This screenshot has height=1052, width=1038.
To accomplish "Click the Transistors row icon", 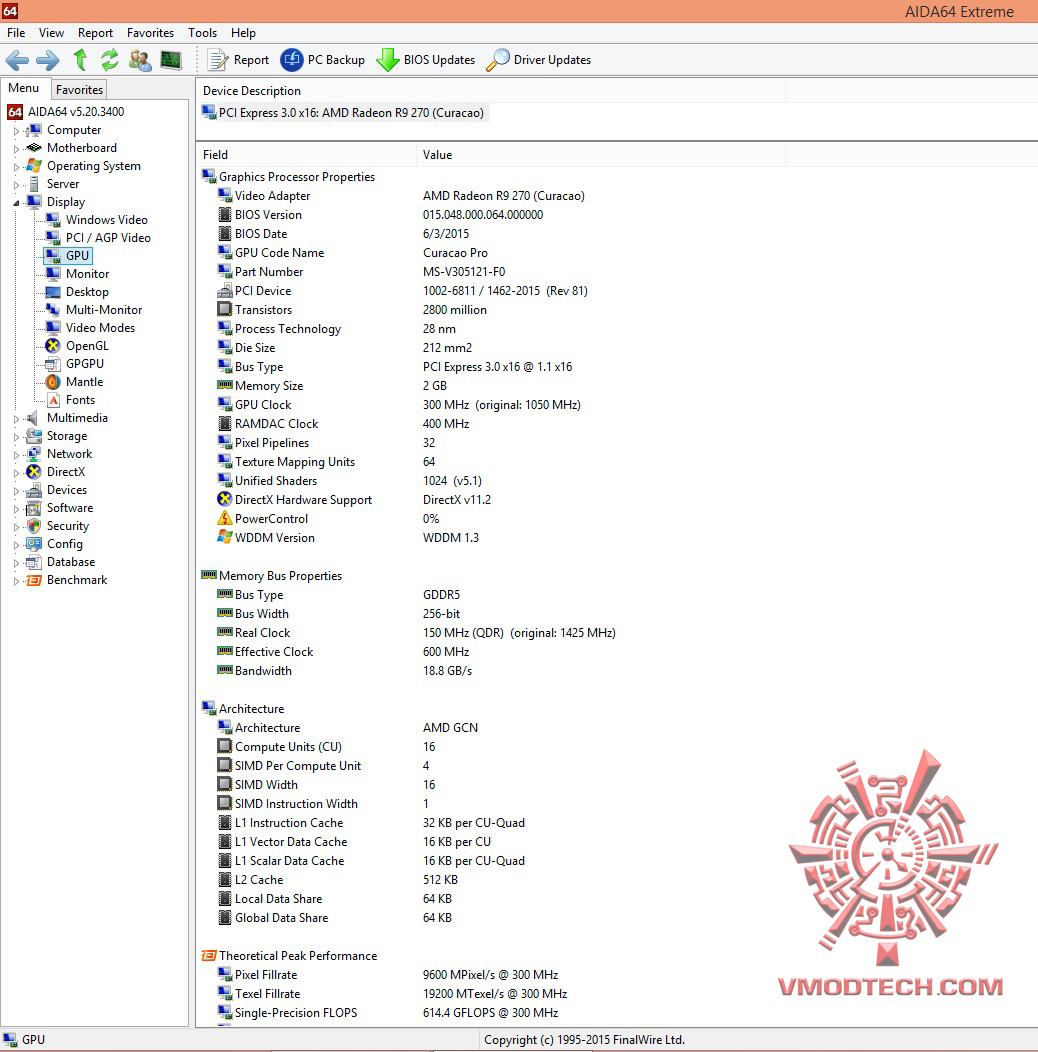I will coord(225,309).
